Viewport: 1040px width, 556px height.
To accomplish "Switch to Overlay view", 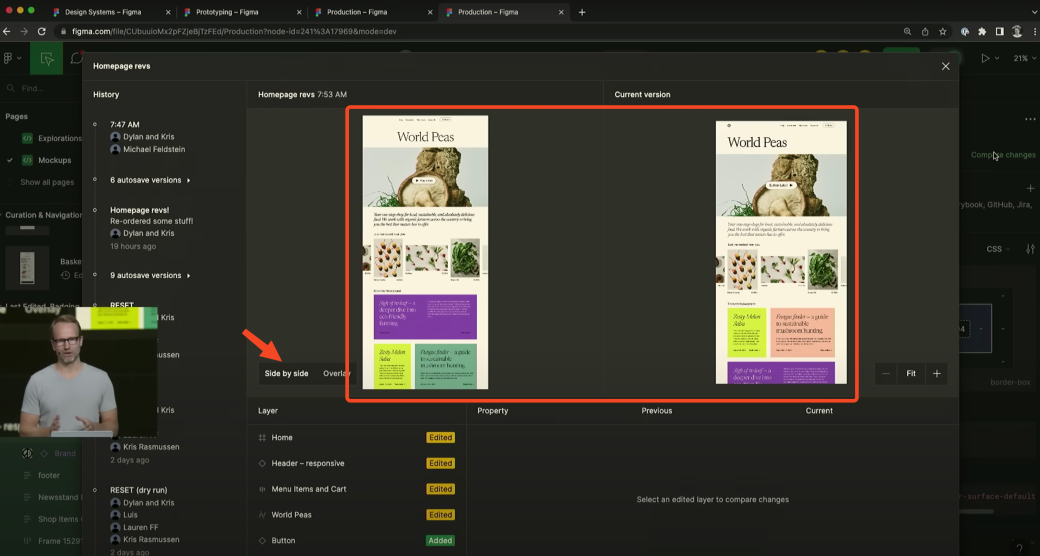I will (336, 374).
